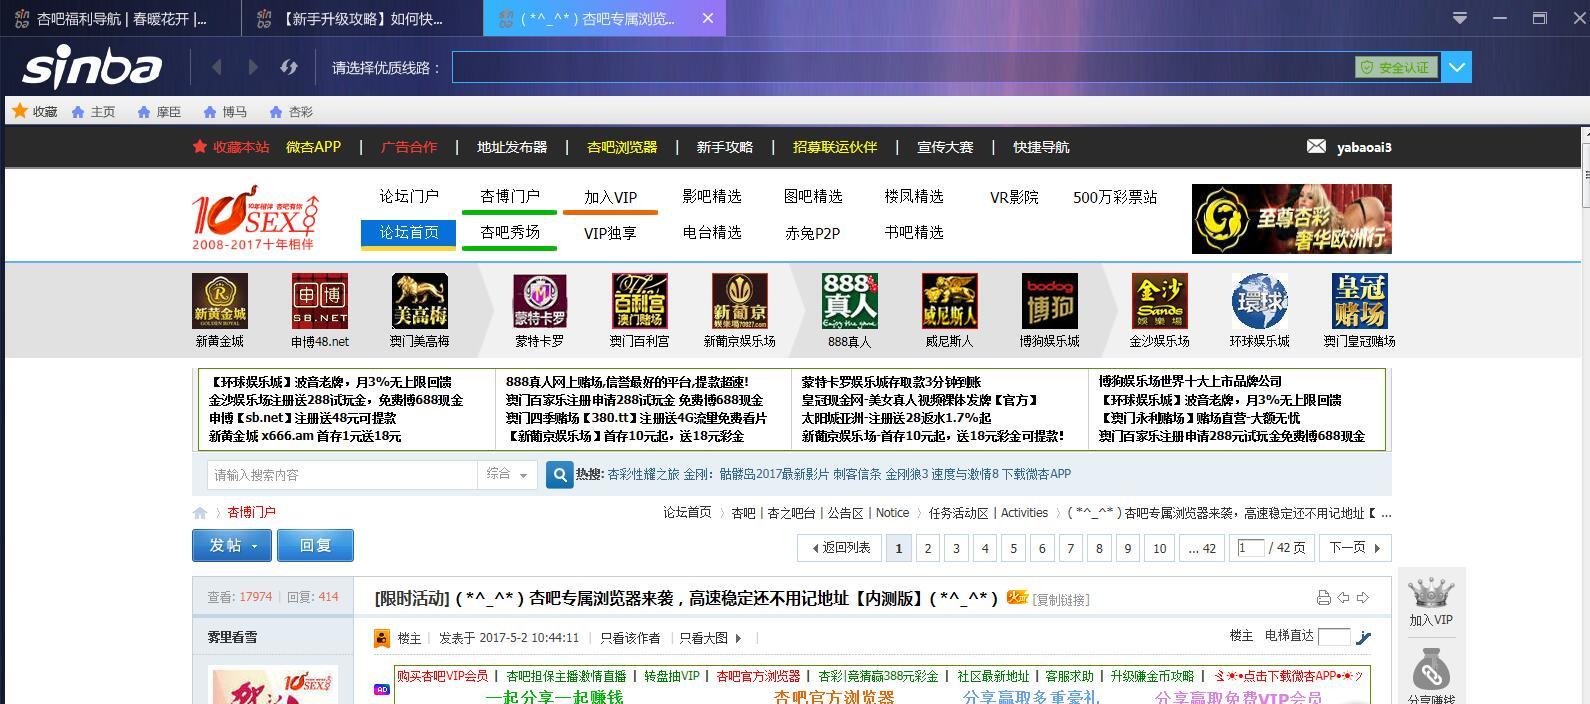This screenshot has height=704, width=1590.
Task: Click the printer icon on post
Action: click(x=1324, y=598)
